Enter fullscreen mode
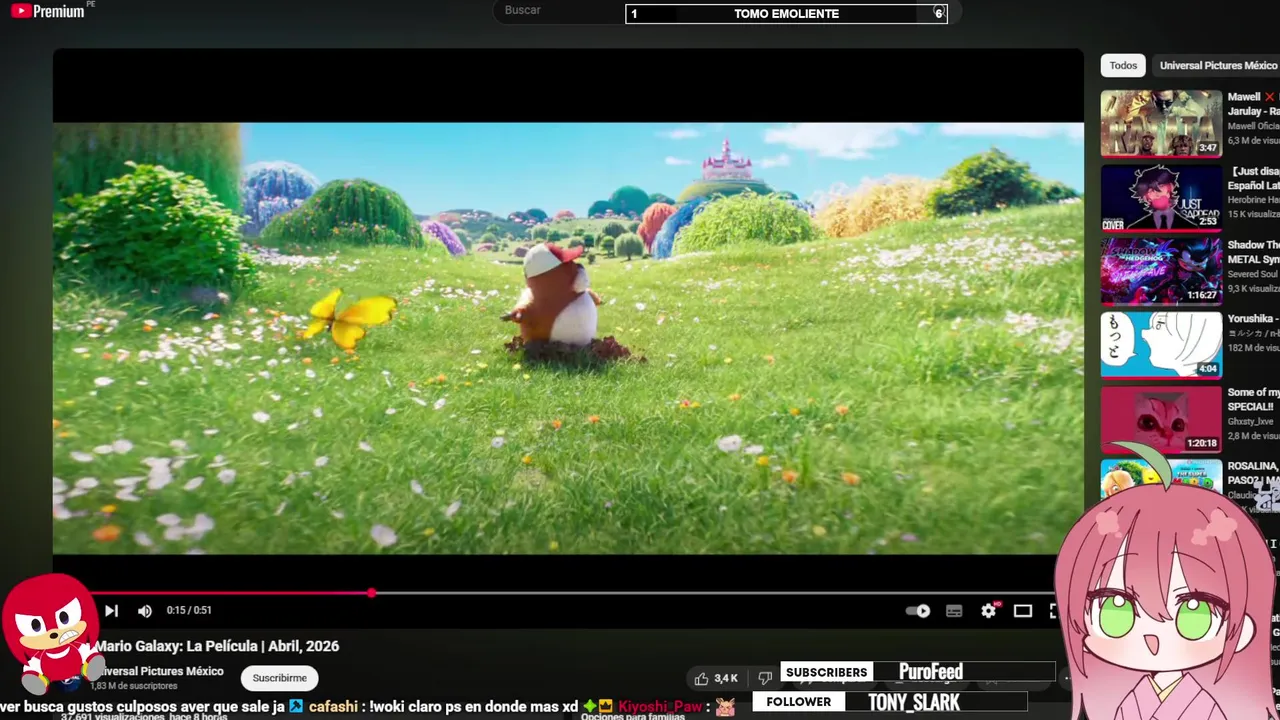 click(1053, 611)
